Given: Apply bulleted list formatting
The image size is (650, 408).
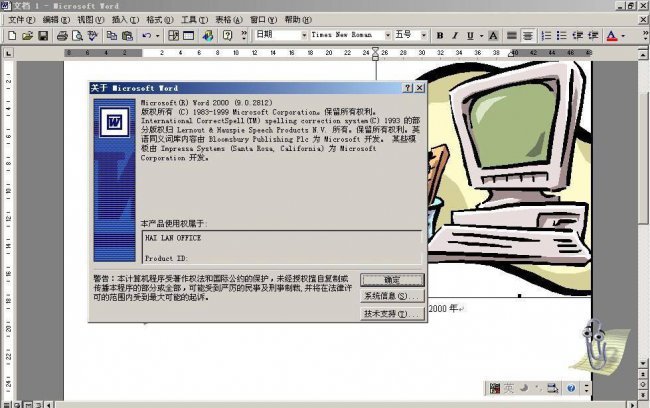Looking at the screenshot, I should (562, 36).
